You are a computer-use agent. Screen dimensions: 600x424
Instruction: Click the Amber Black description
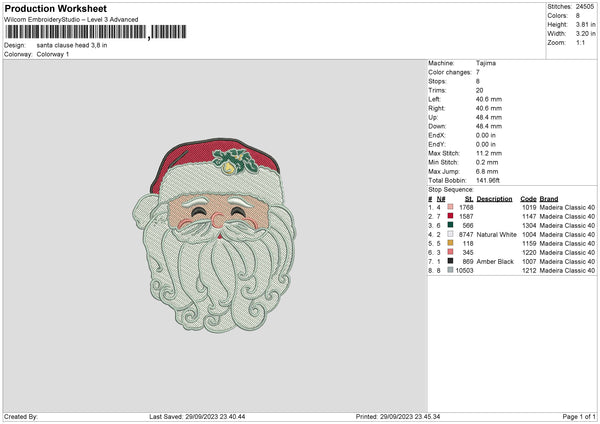point(495,262)
